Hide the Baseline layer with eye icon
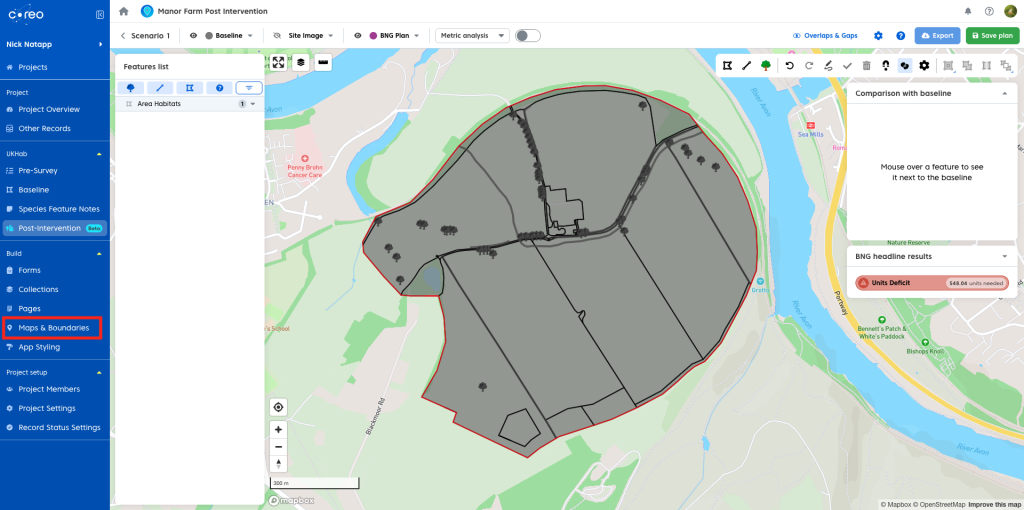Viewport: 1024px width, 510px height. (x=194, y=35)
